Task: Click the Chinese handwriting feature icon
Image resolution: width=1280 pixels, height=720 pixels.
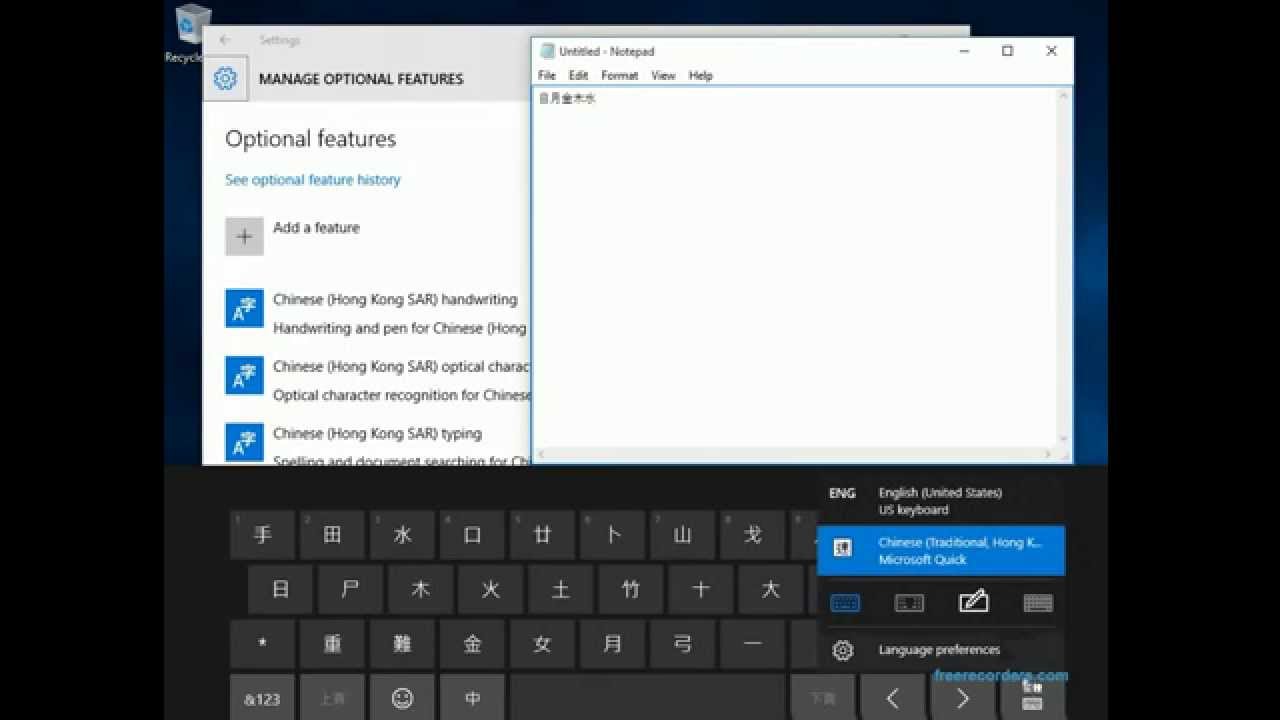Action: pos(244,309)
